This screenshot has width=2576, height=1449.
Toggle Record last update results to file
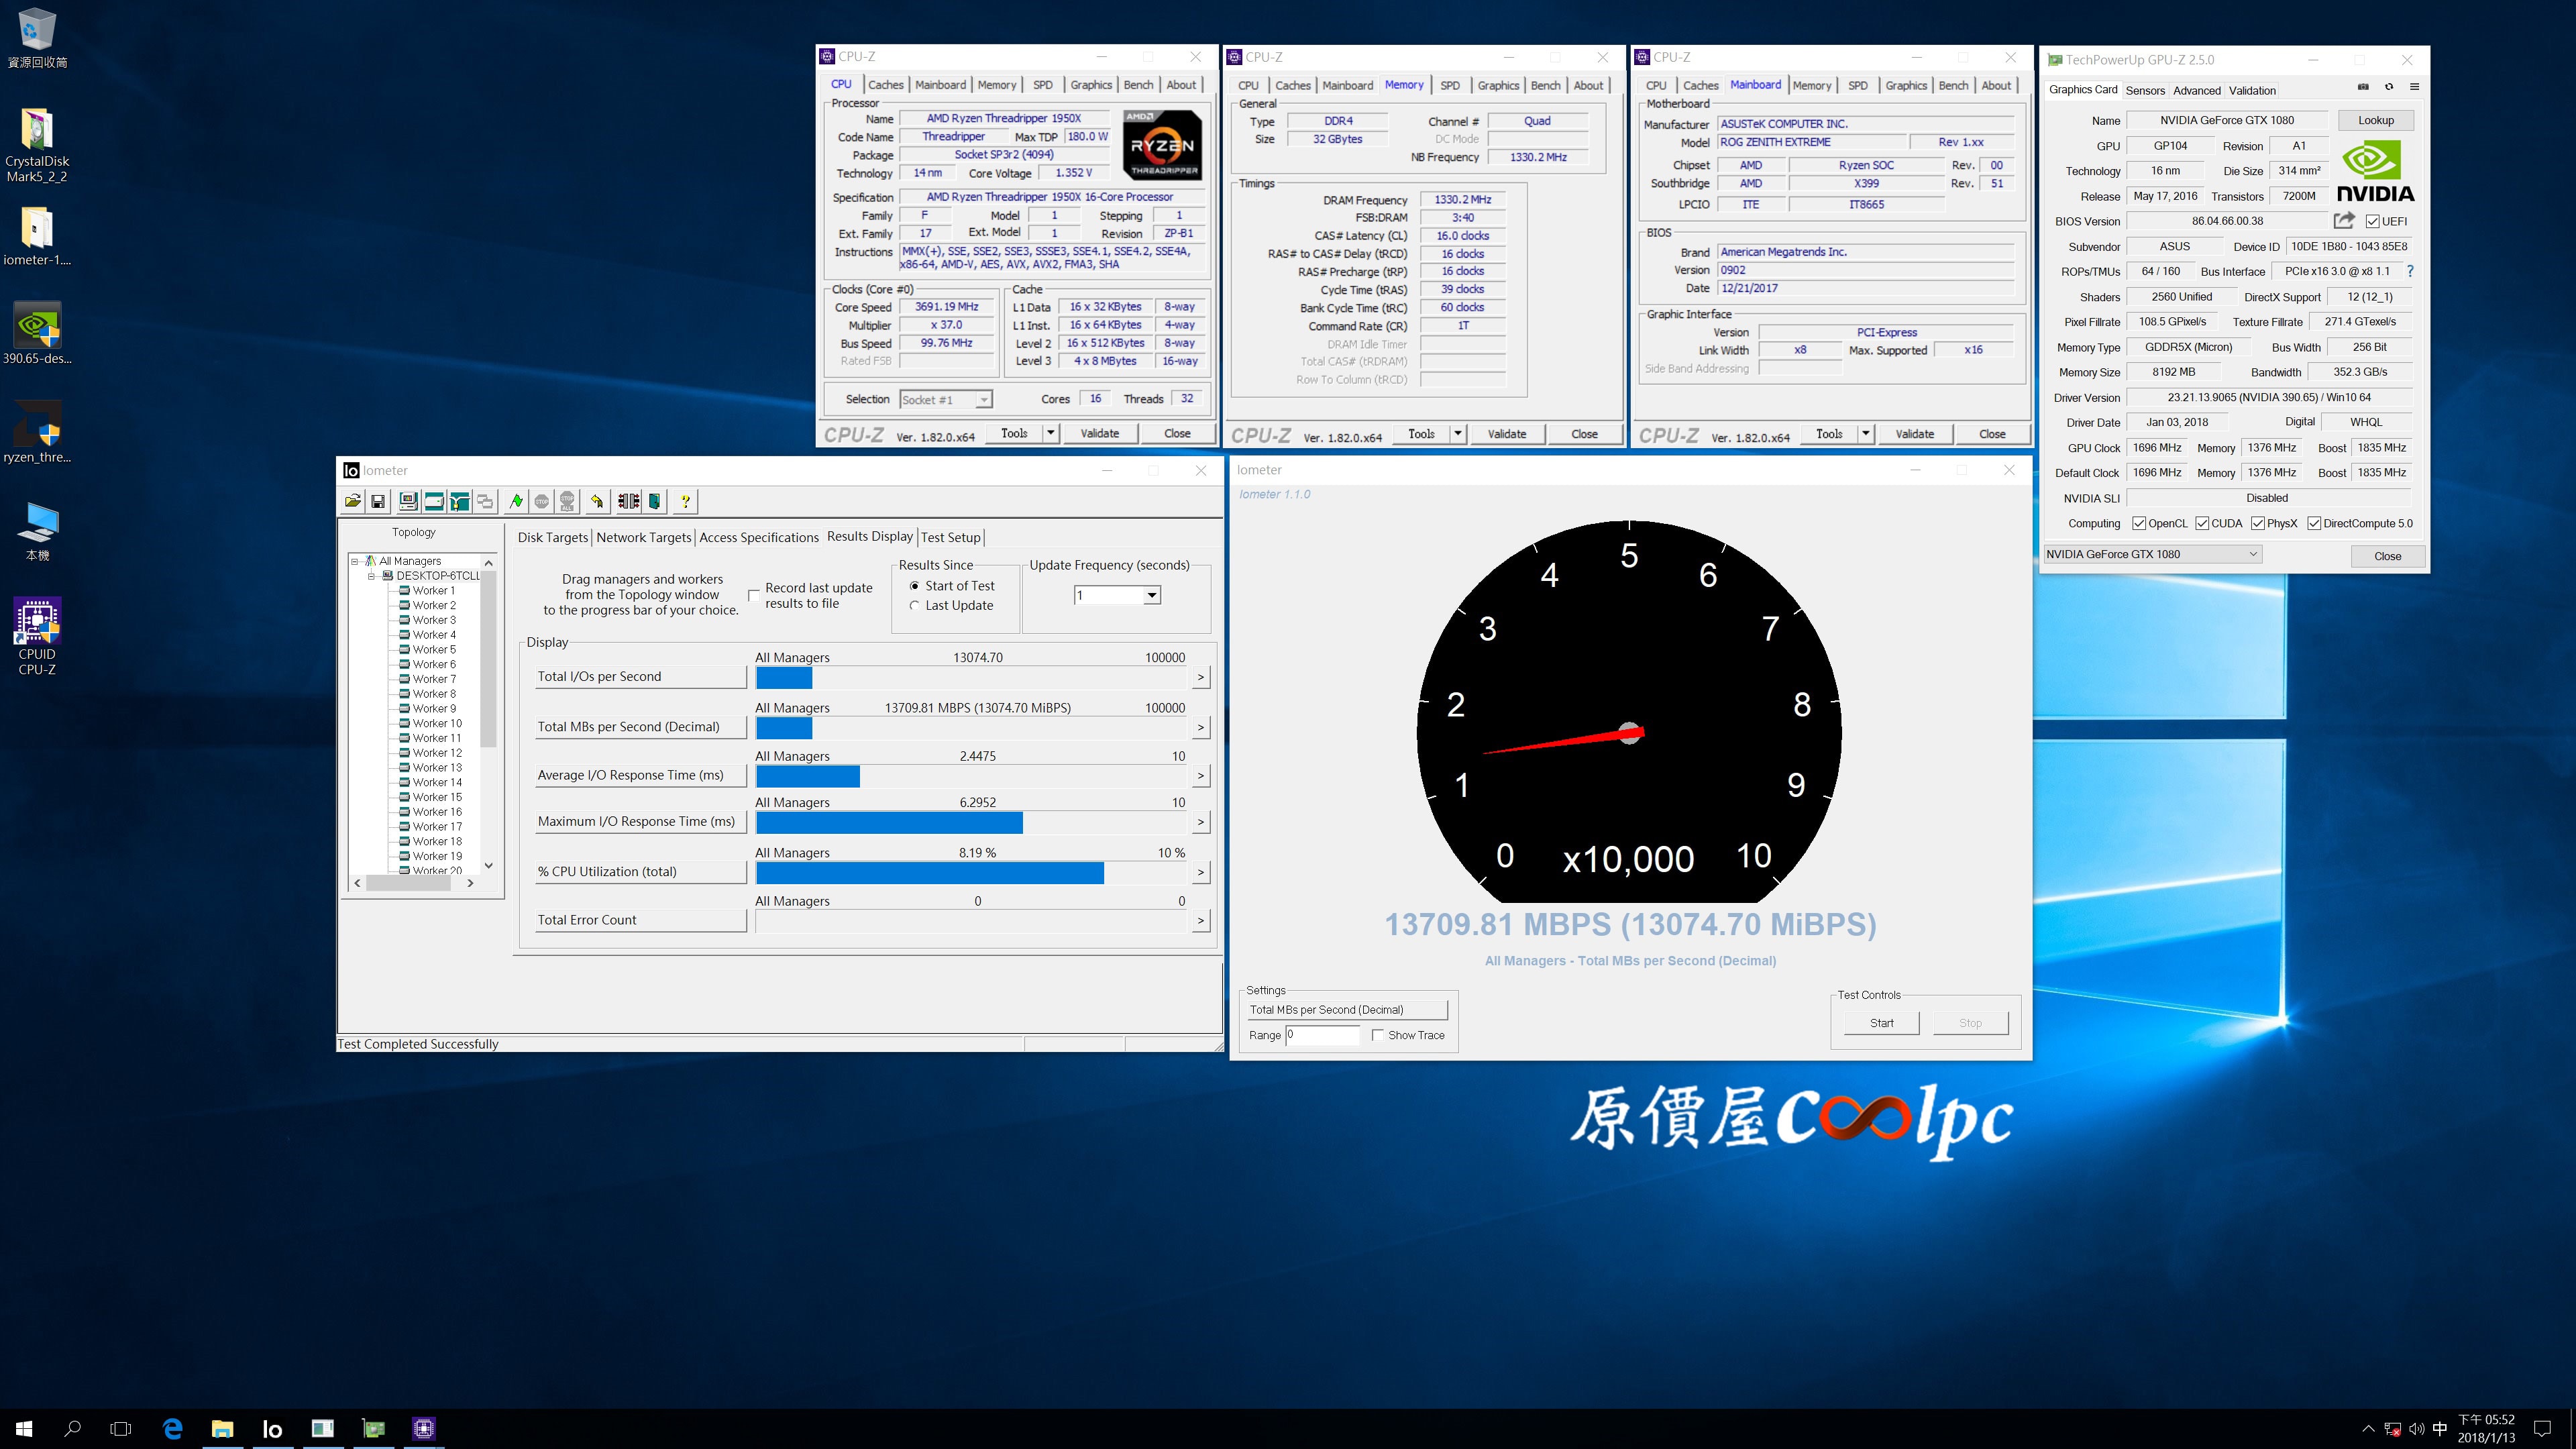[x=754, y=595]
